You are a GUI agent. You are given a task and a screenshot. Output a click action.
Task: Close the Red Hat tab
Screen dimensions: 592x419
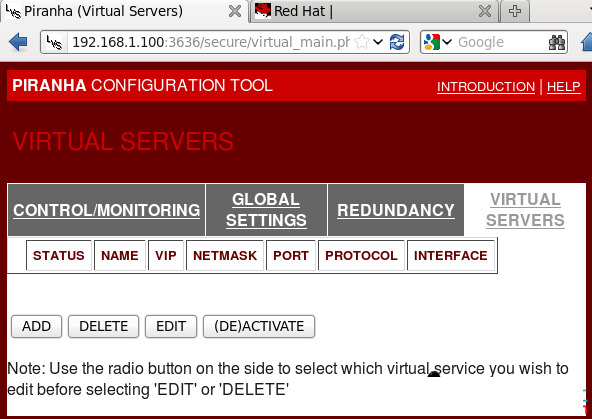point(485,11)
